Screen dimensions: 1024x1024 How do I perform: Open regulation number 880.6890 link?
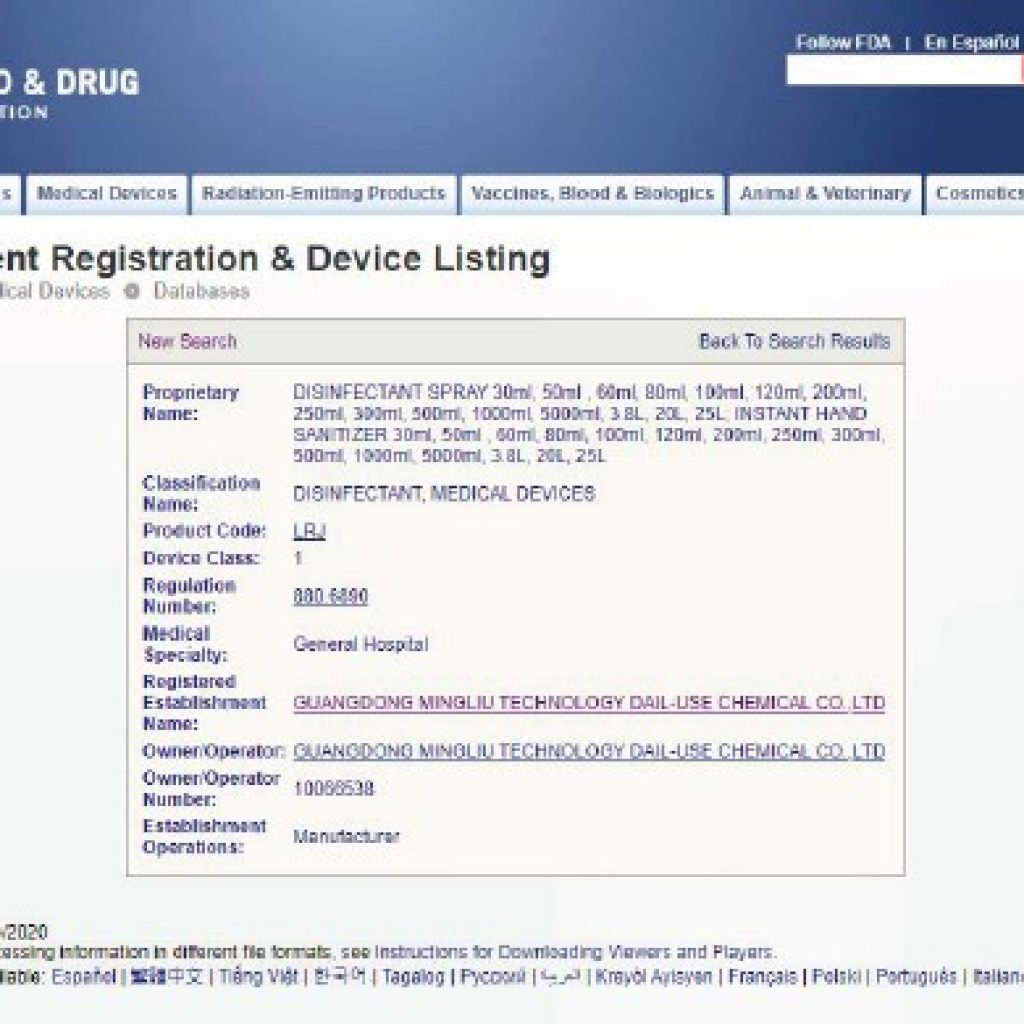coord(330,596)
